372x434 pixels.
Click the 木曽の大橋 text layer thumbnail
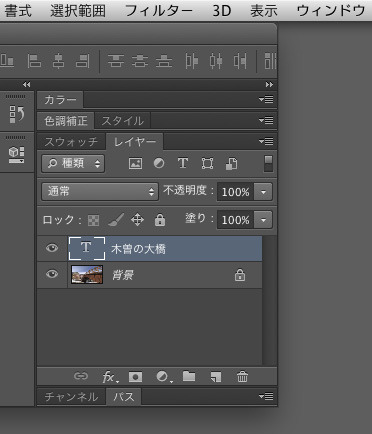(x=87, y=248)
